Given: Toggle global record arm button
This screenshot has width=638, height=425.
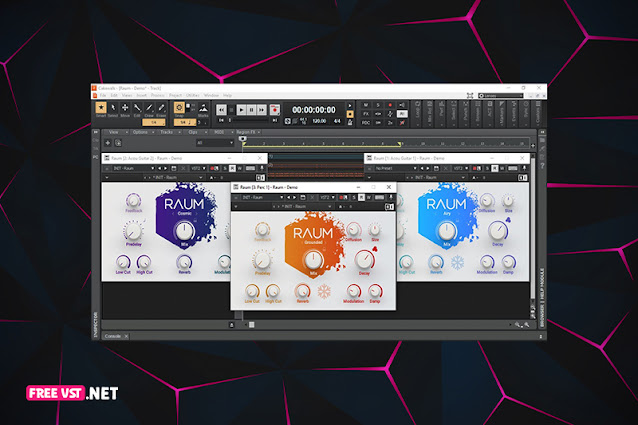Looking at the screenshot, I should point(390,105).
